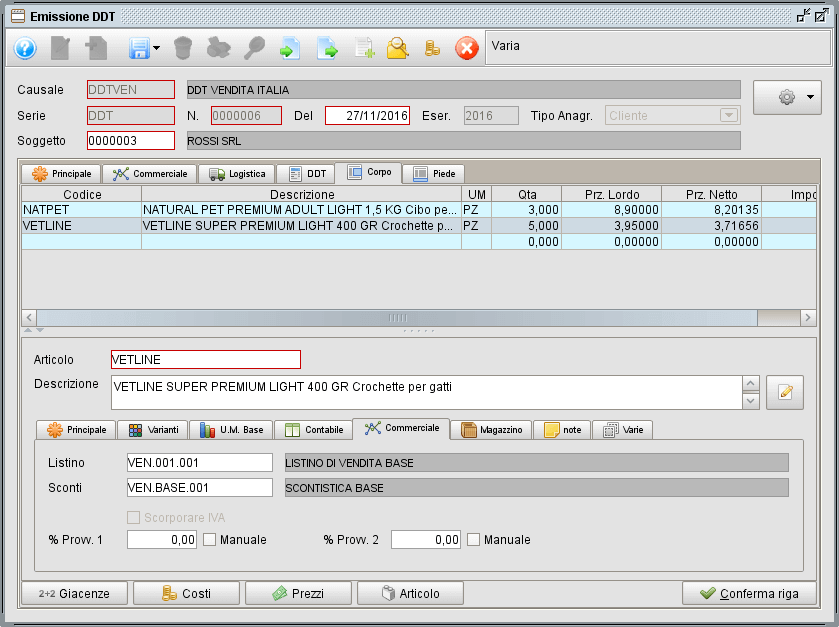The height and width of the screenshot is (627, 839).
Task: Switch to the upper Commerciale tab
Action: 150,174
